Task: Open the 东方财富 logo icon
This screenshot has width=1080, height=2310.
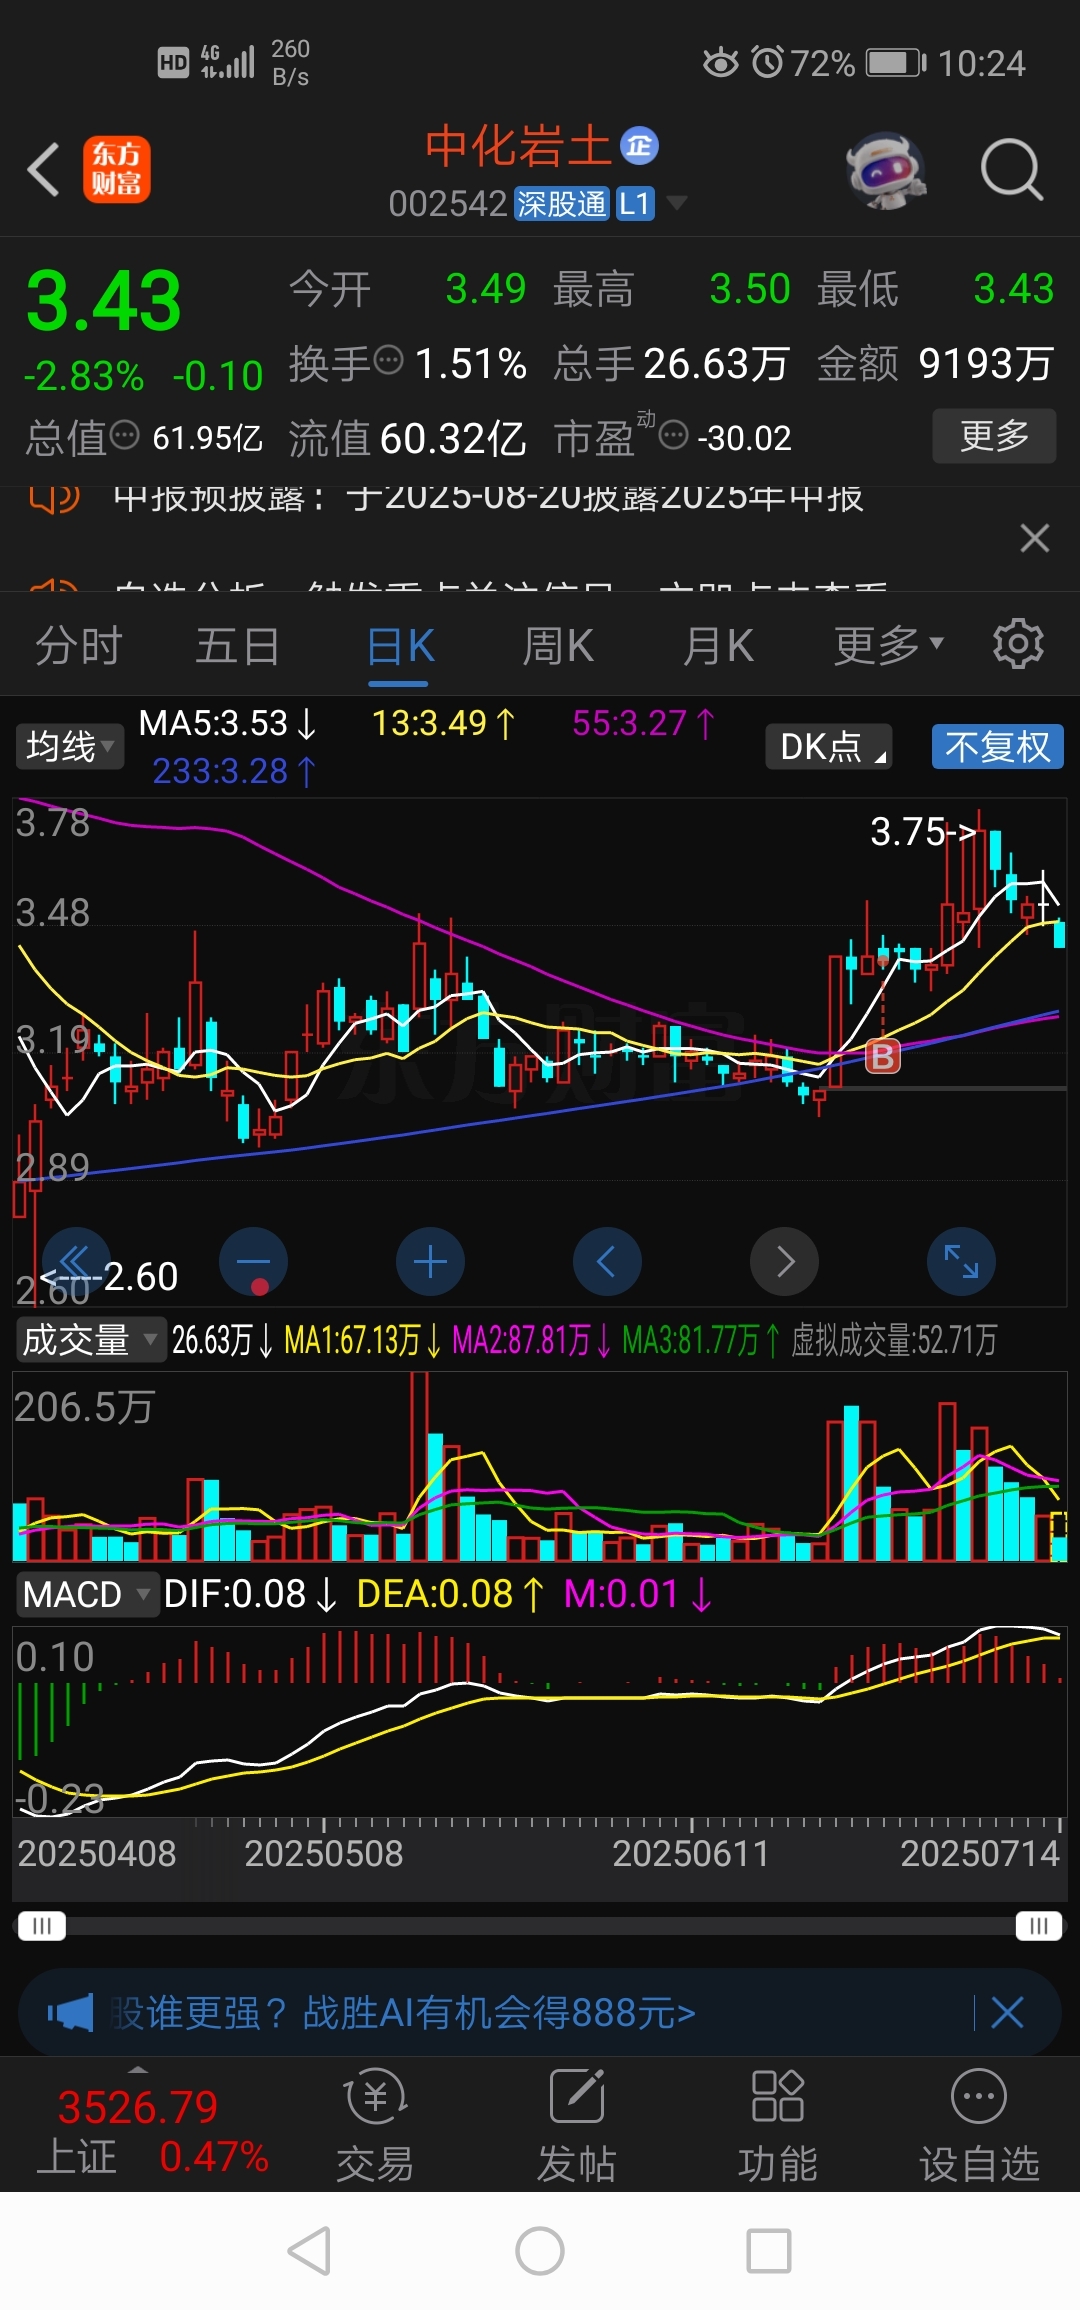Action: (x=117, y=169)
